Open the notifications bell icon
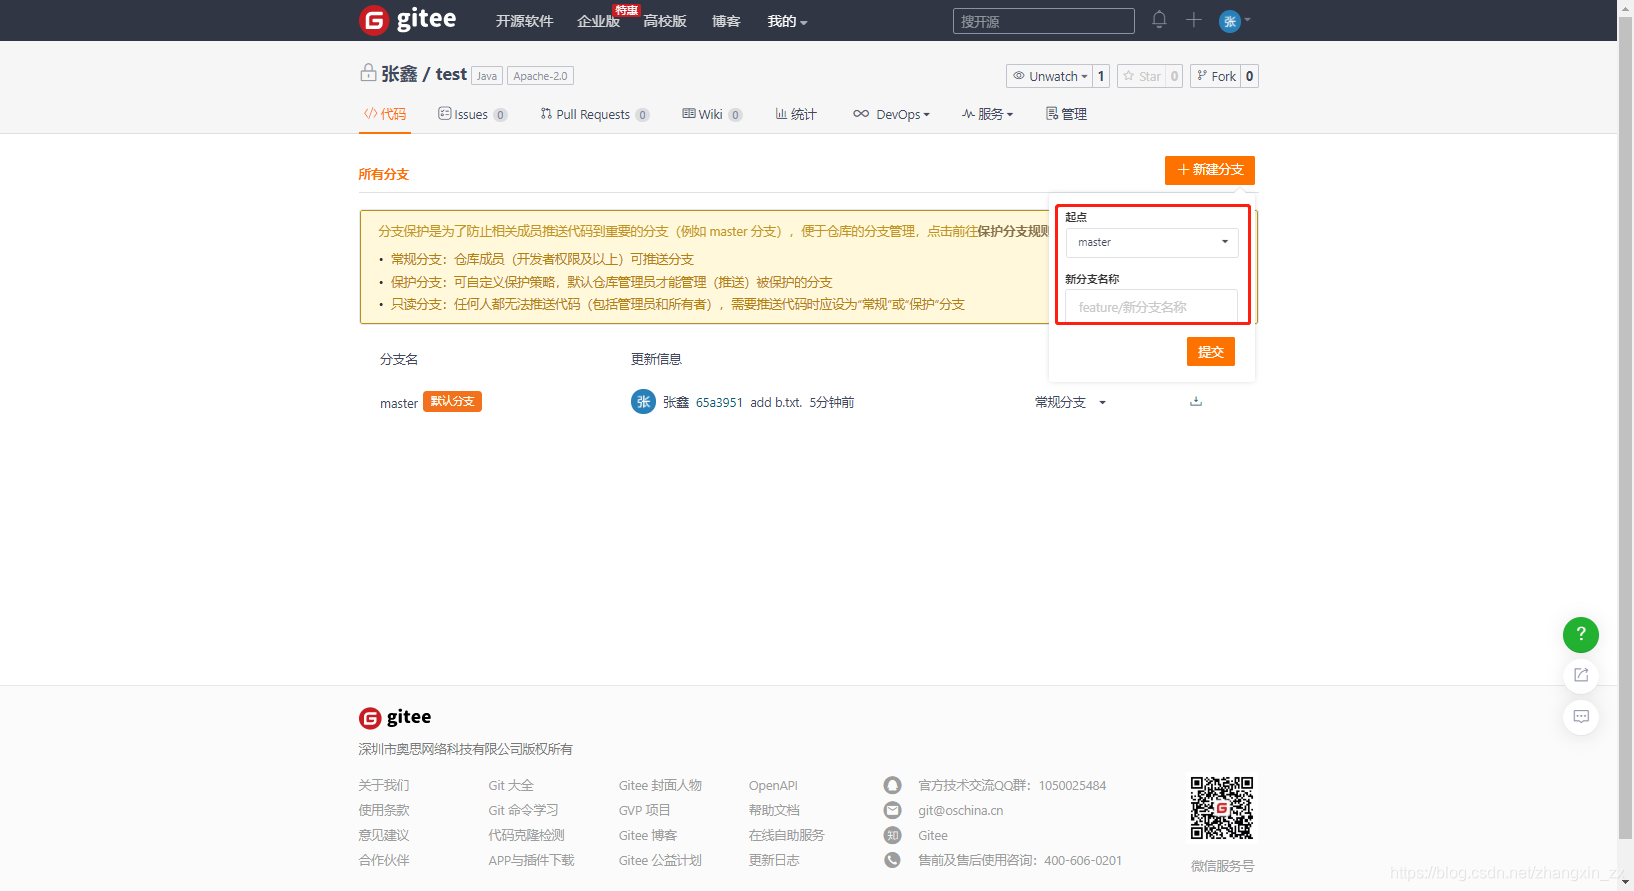 (x=1159, y=20)
